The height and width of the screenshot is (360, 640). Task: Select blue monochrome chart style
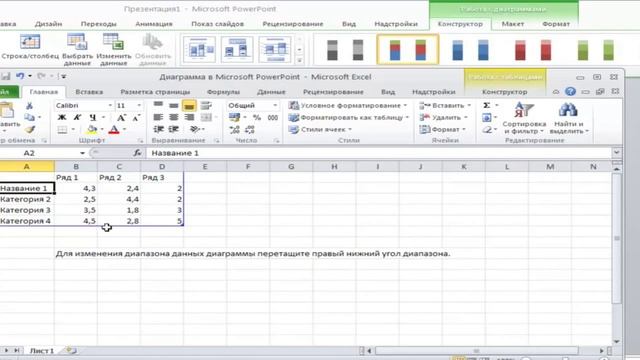[x=470, y=50]
